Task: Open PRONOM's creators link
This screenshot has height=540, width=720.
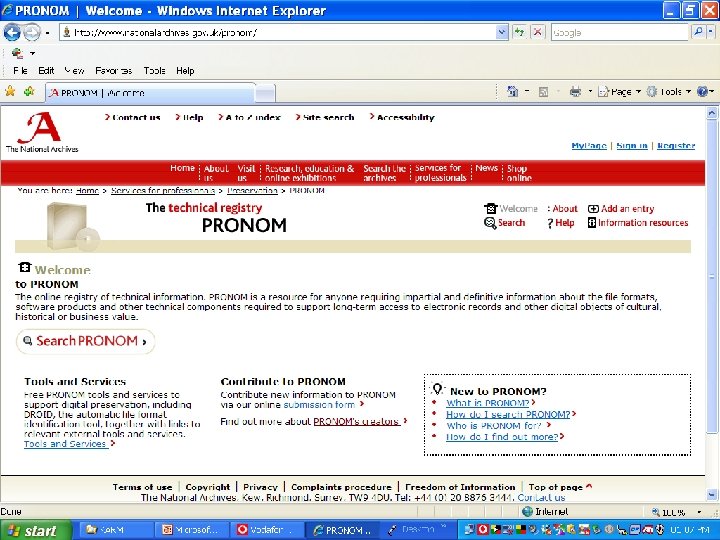Action: [x=356, y=422]
